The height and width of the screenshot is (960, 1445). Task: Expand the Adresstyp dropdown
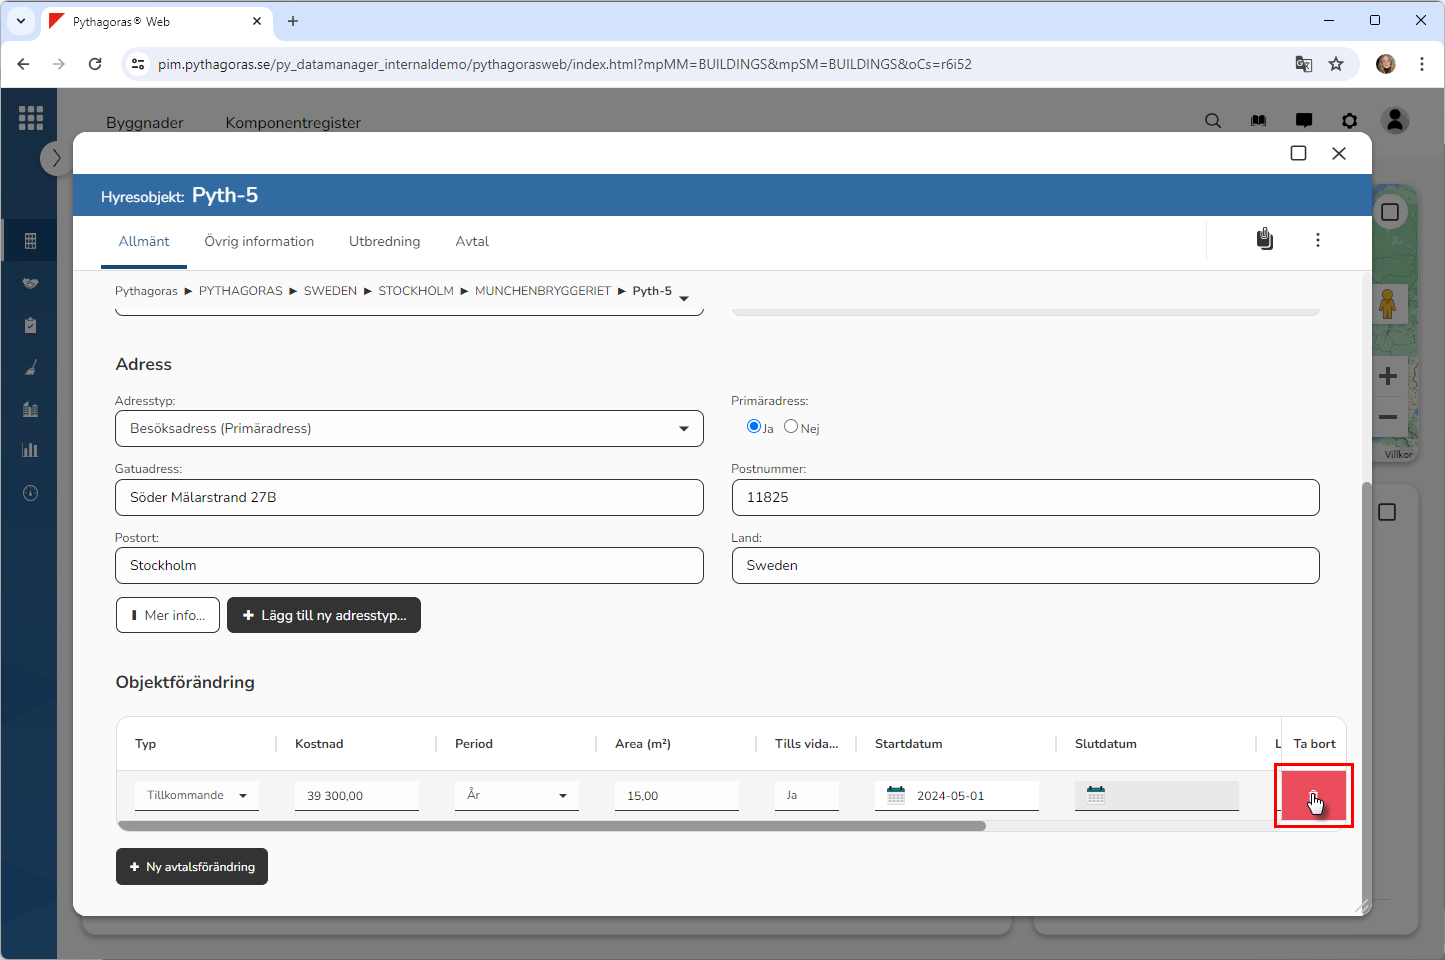(683, 429)
